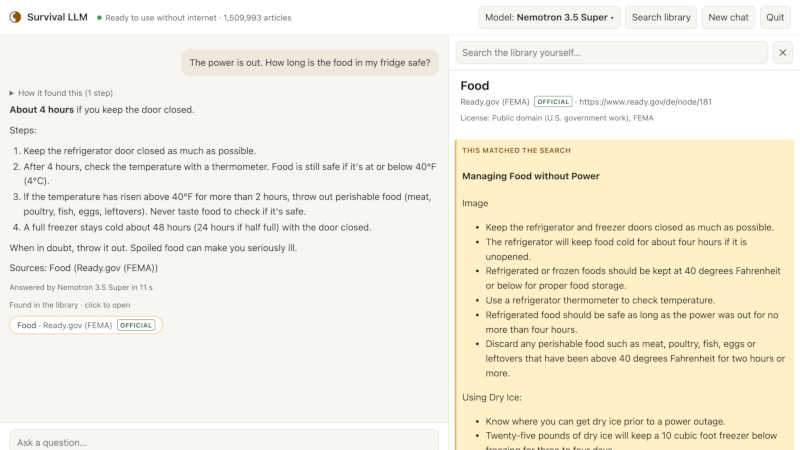Click the "Ask a question" input box
This screenshot has height=450, width=800.
pos(224,441)
